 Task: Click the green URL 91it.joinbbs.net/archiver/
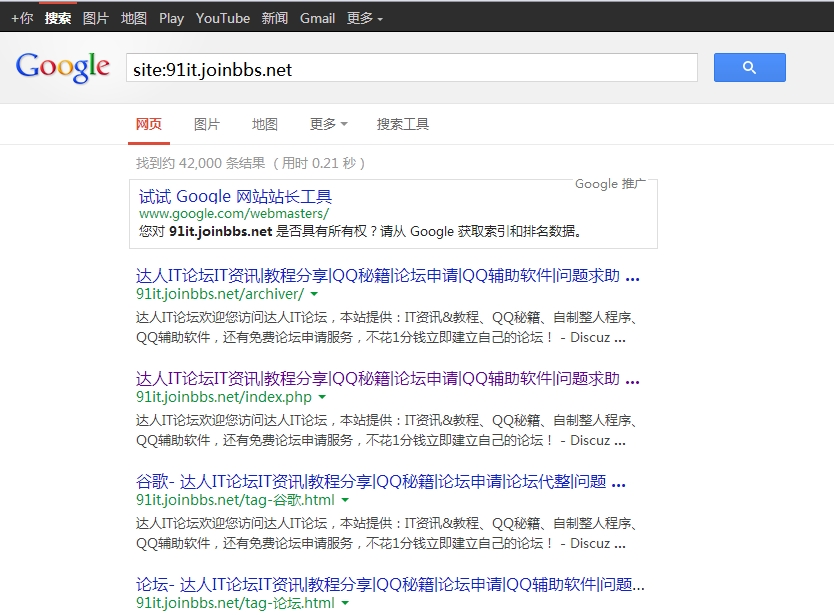point(220,294)
